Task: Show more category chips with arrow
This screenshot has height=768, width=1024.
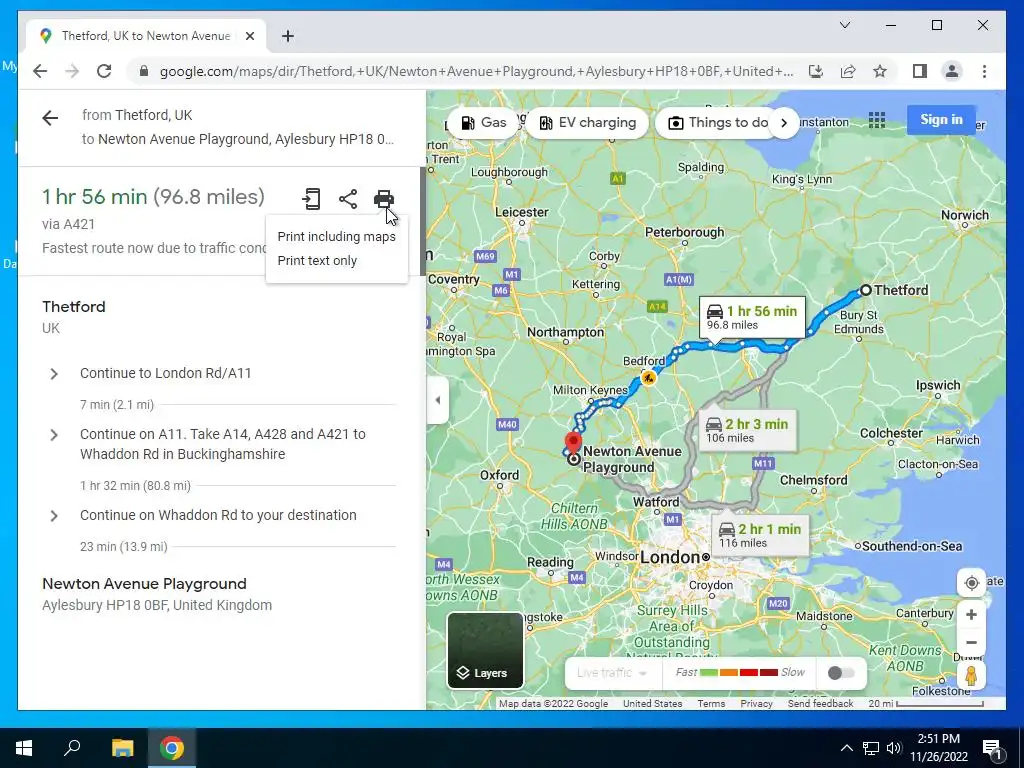Action: point(784,123)
